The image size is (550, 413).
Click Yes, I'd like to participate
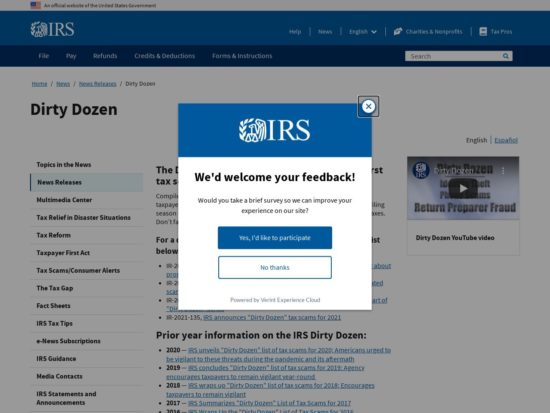275,238
